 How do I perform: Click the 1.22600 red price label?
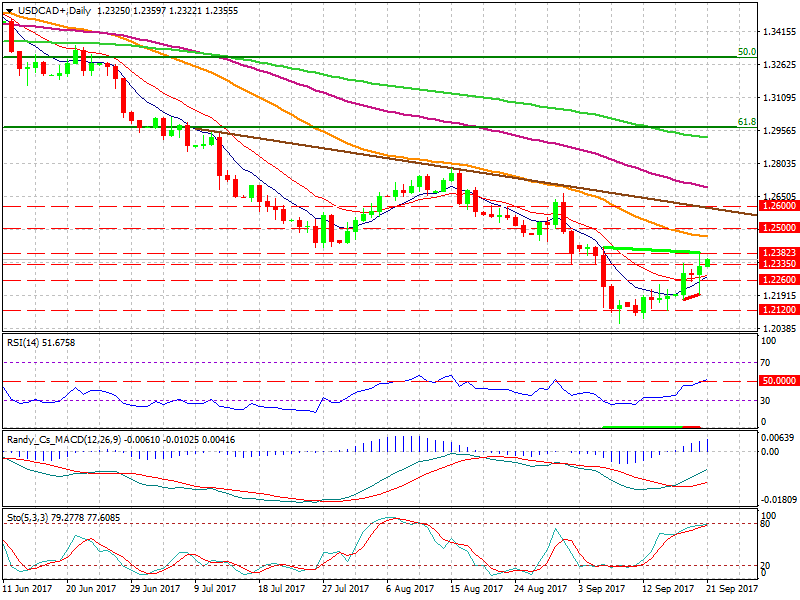click(x=778, y=280)
